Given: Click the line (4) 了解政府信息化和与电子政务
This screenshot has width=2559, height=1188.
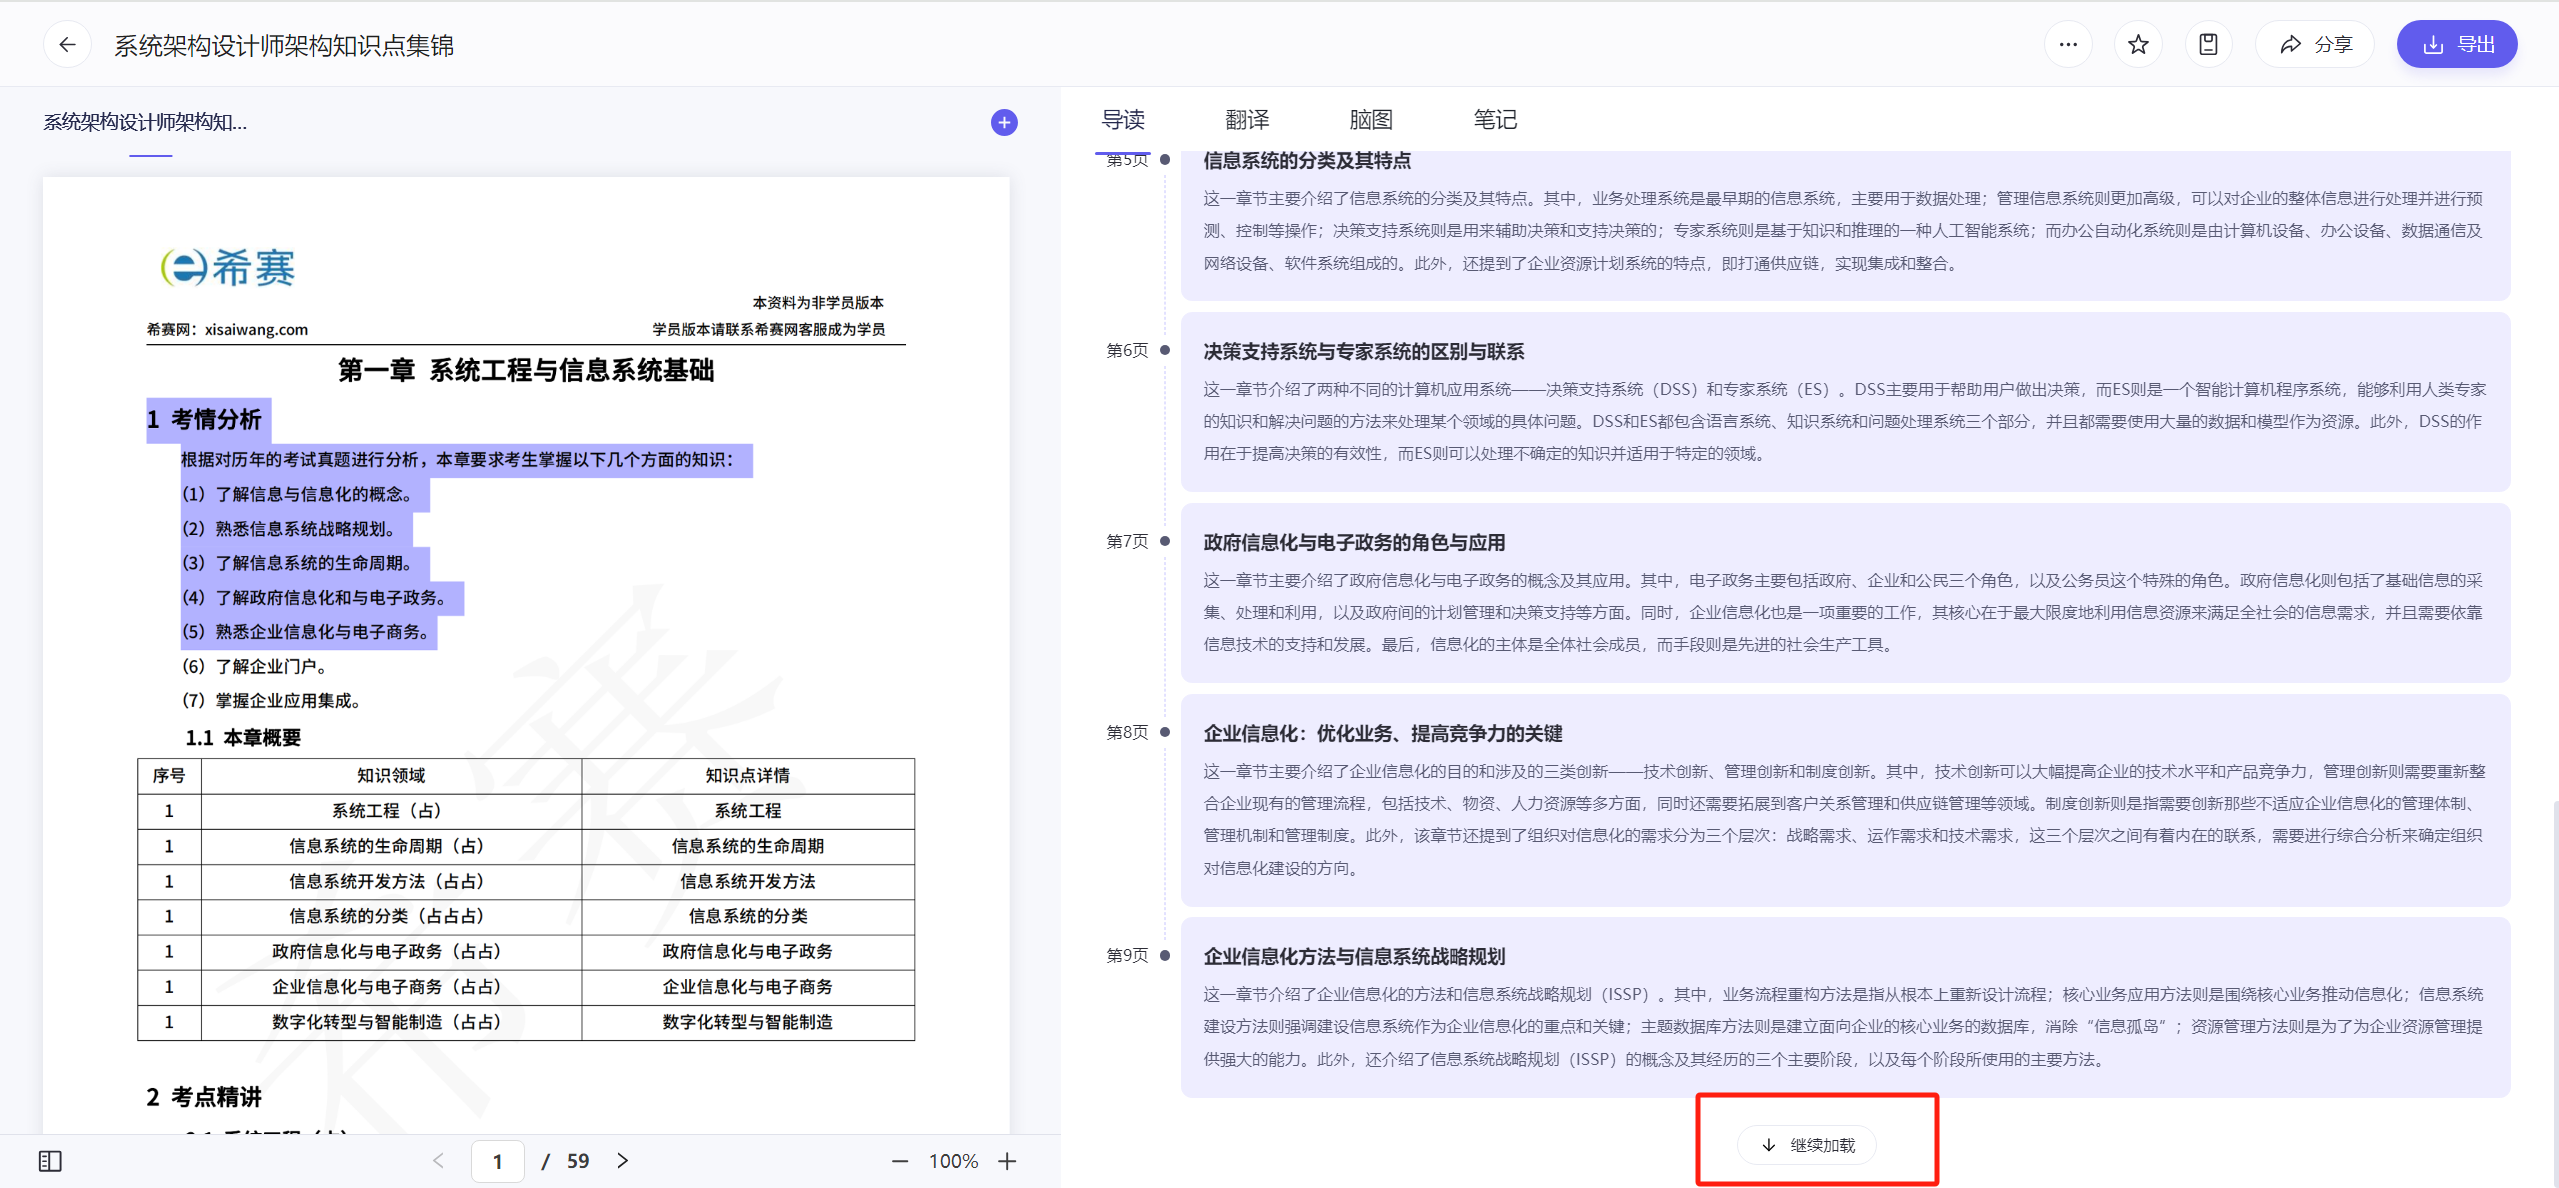Looking at the screenshot, I should 314,597.
